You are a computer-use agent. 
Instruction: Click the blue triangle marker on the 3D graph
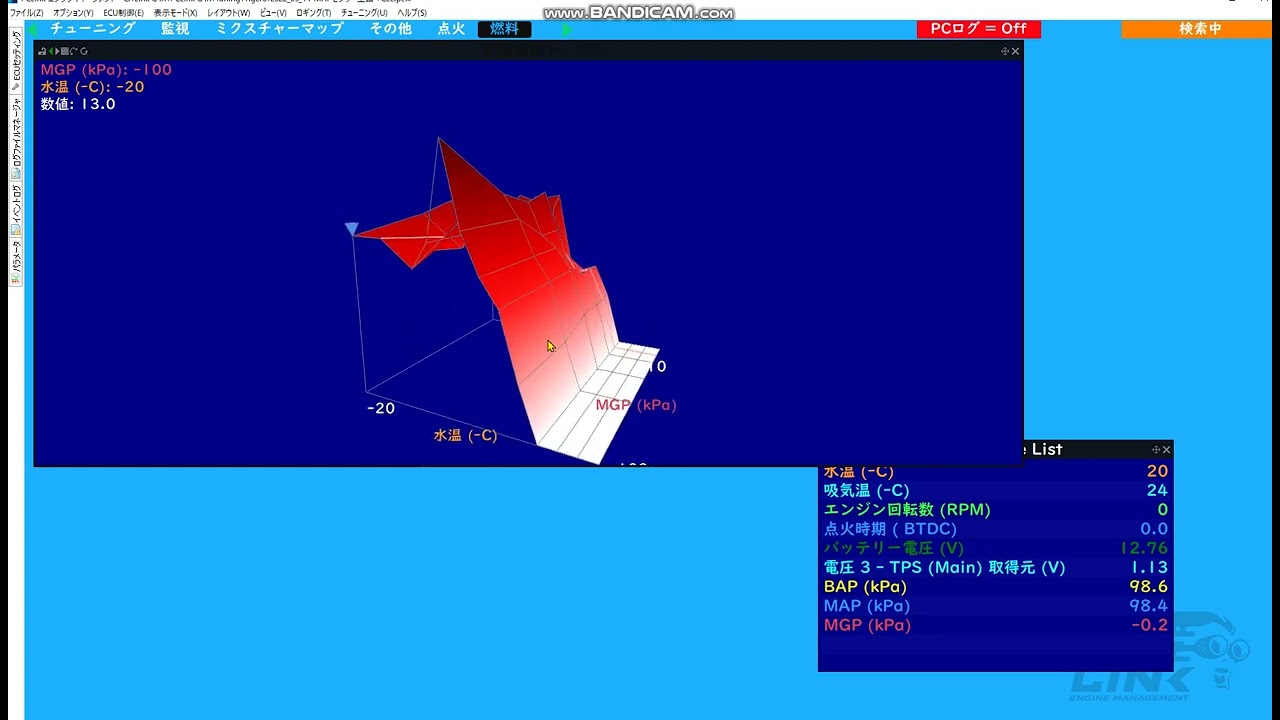351,229
